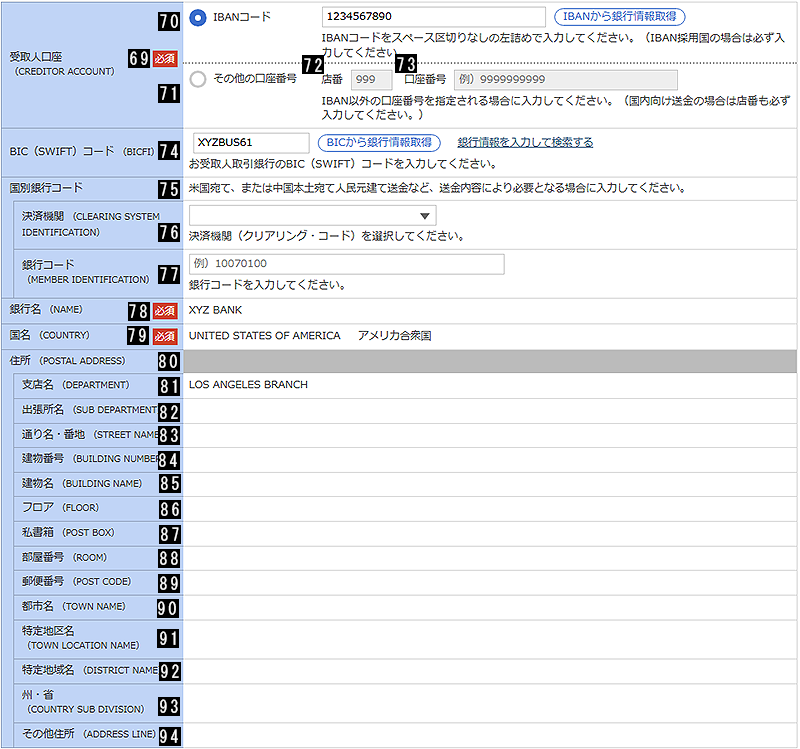The width and height of the screenshot is (800, 749).
Task: Click the IBAN code input field
Action: click(434, 17)
